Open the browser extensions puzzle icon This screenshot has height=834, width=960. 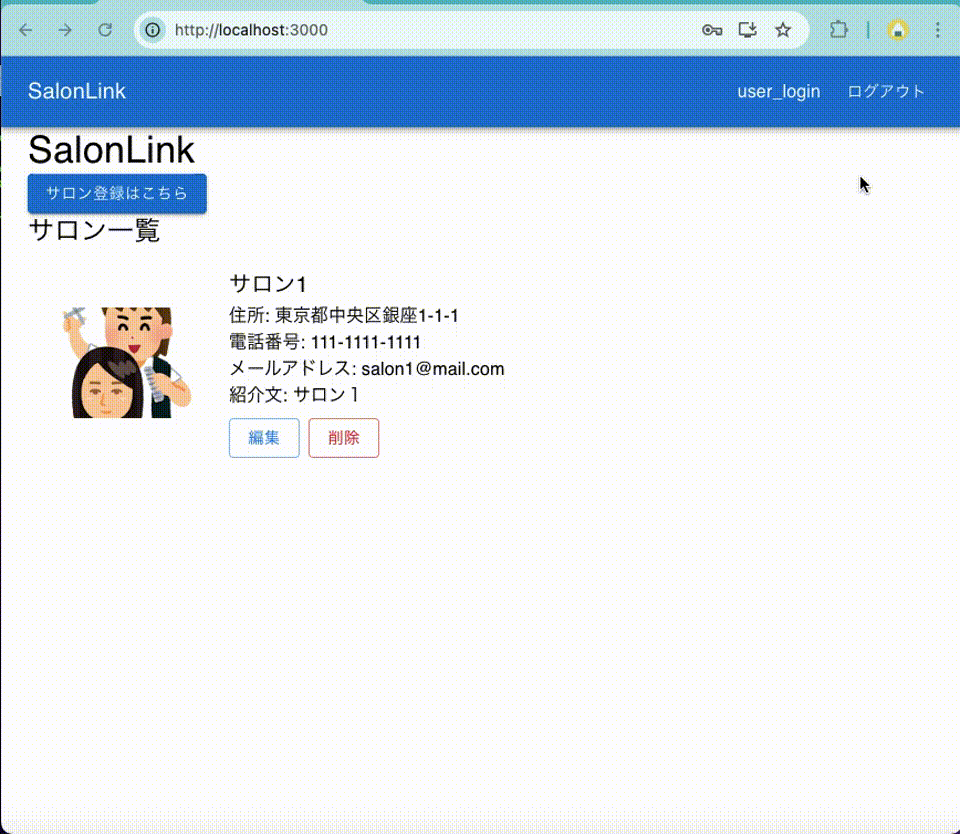tap(839, 30)
